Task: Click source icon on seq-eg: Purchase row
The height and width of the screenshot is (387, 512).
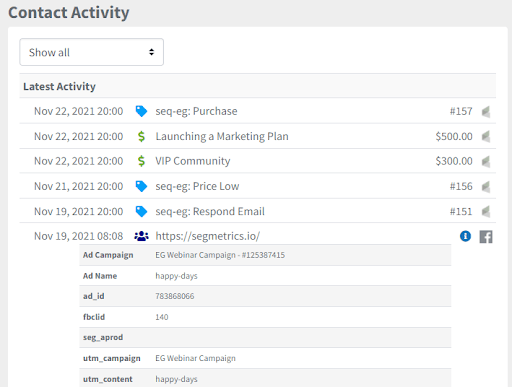Action: 486,111
